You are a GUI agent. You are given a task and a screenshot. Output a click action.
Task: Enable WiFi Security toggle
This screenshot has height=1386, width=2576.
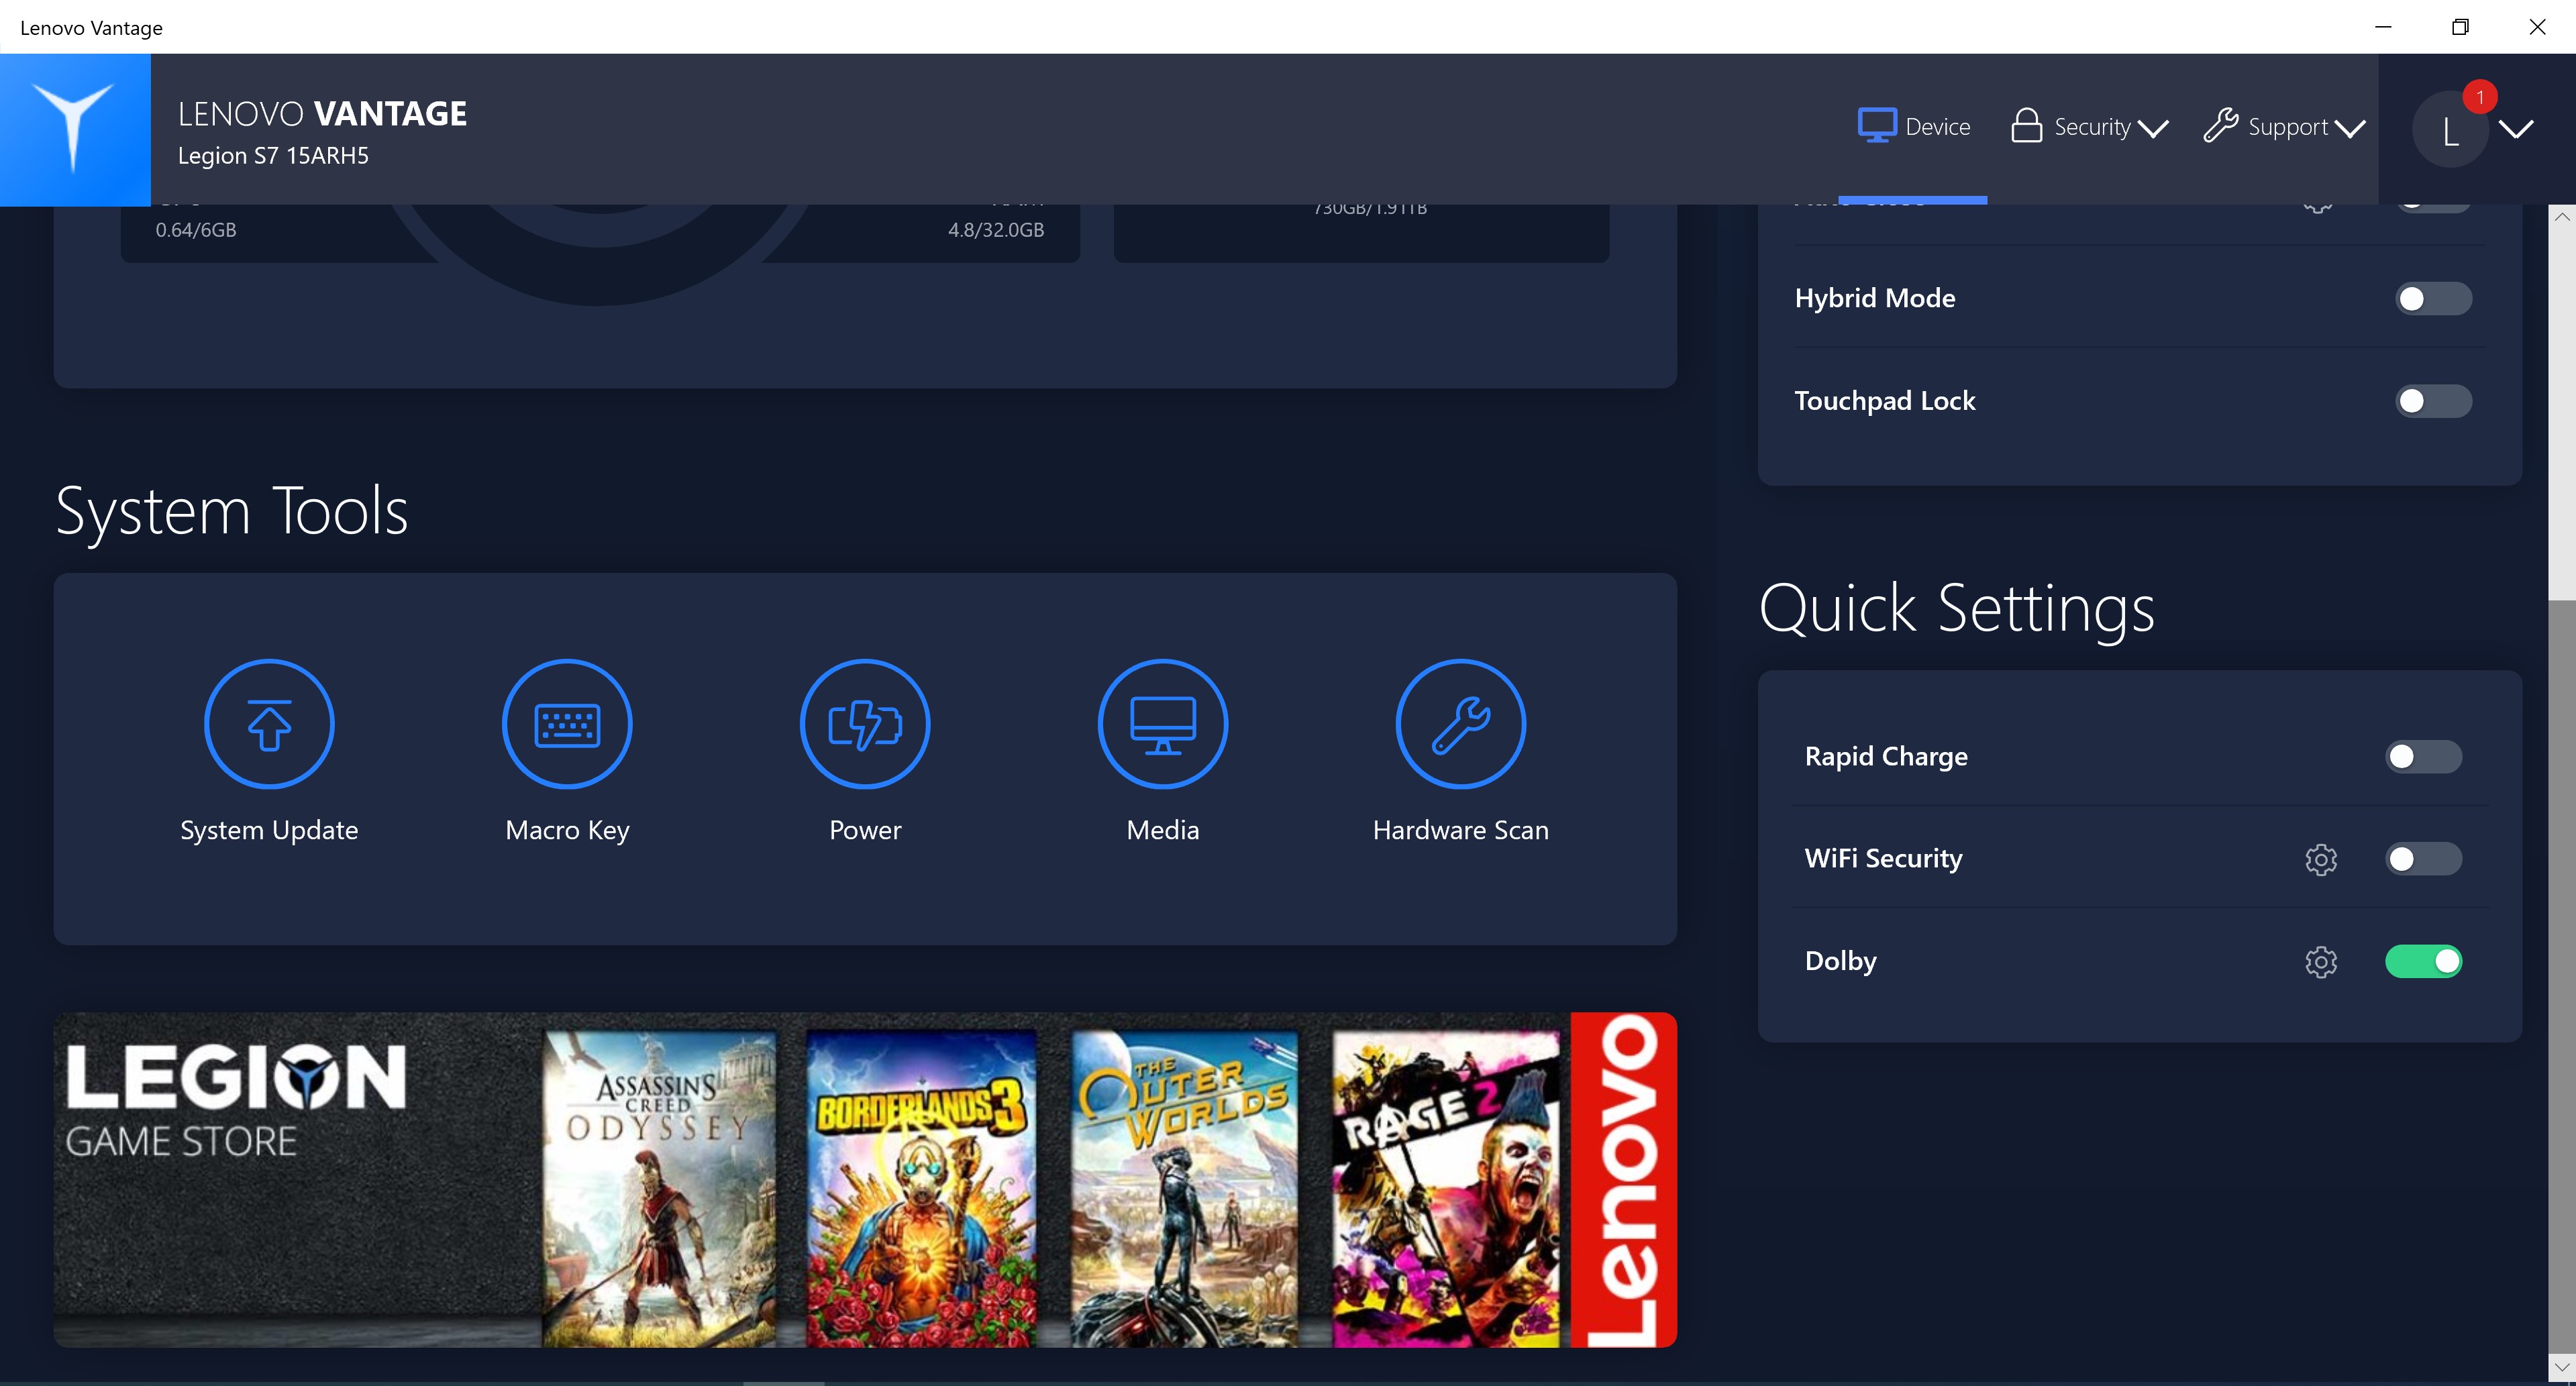[2423, 859]
